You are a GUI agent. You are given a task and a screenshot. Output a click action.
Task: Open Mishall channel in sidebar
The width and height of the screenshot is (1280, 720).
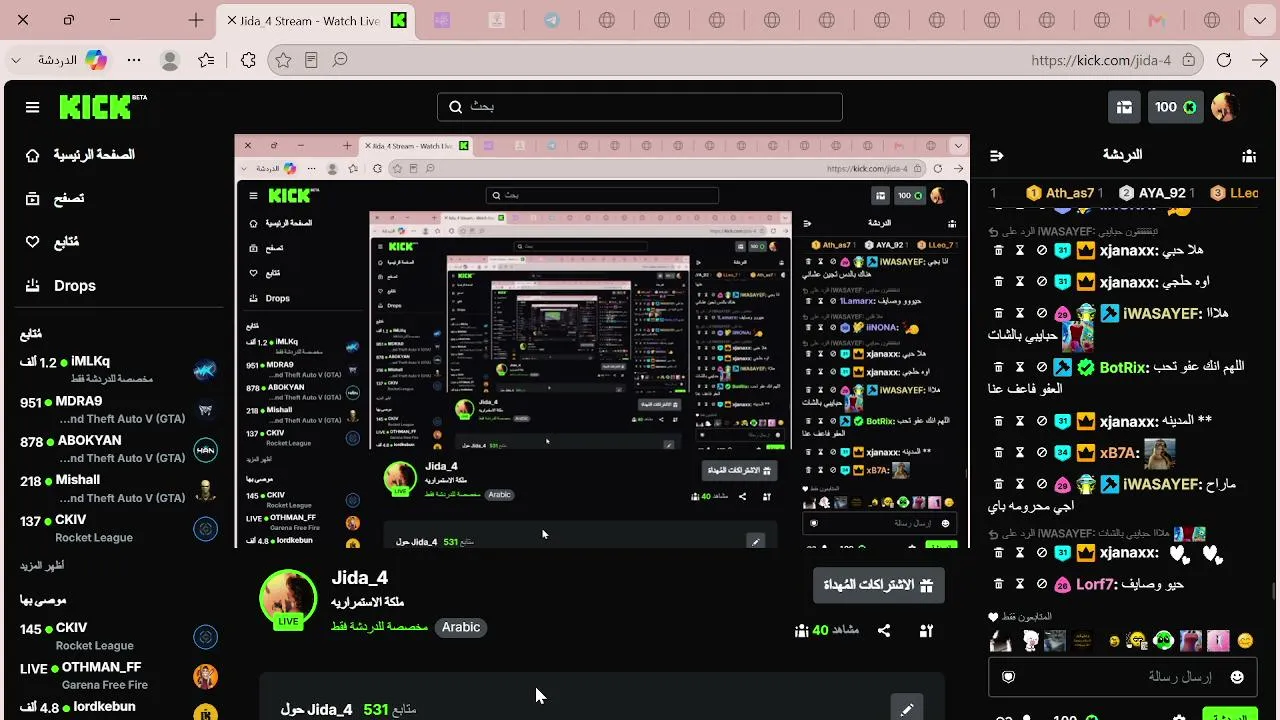point(118,489)
